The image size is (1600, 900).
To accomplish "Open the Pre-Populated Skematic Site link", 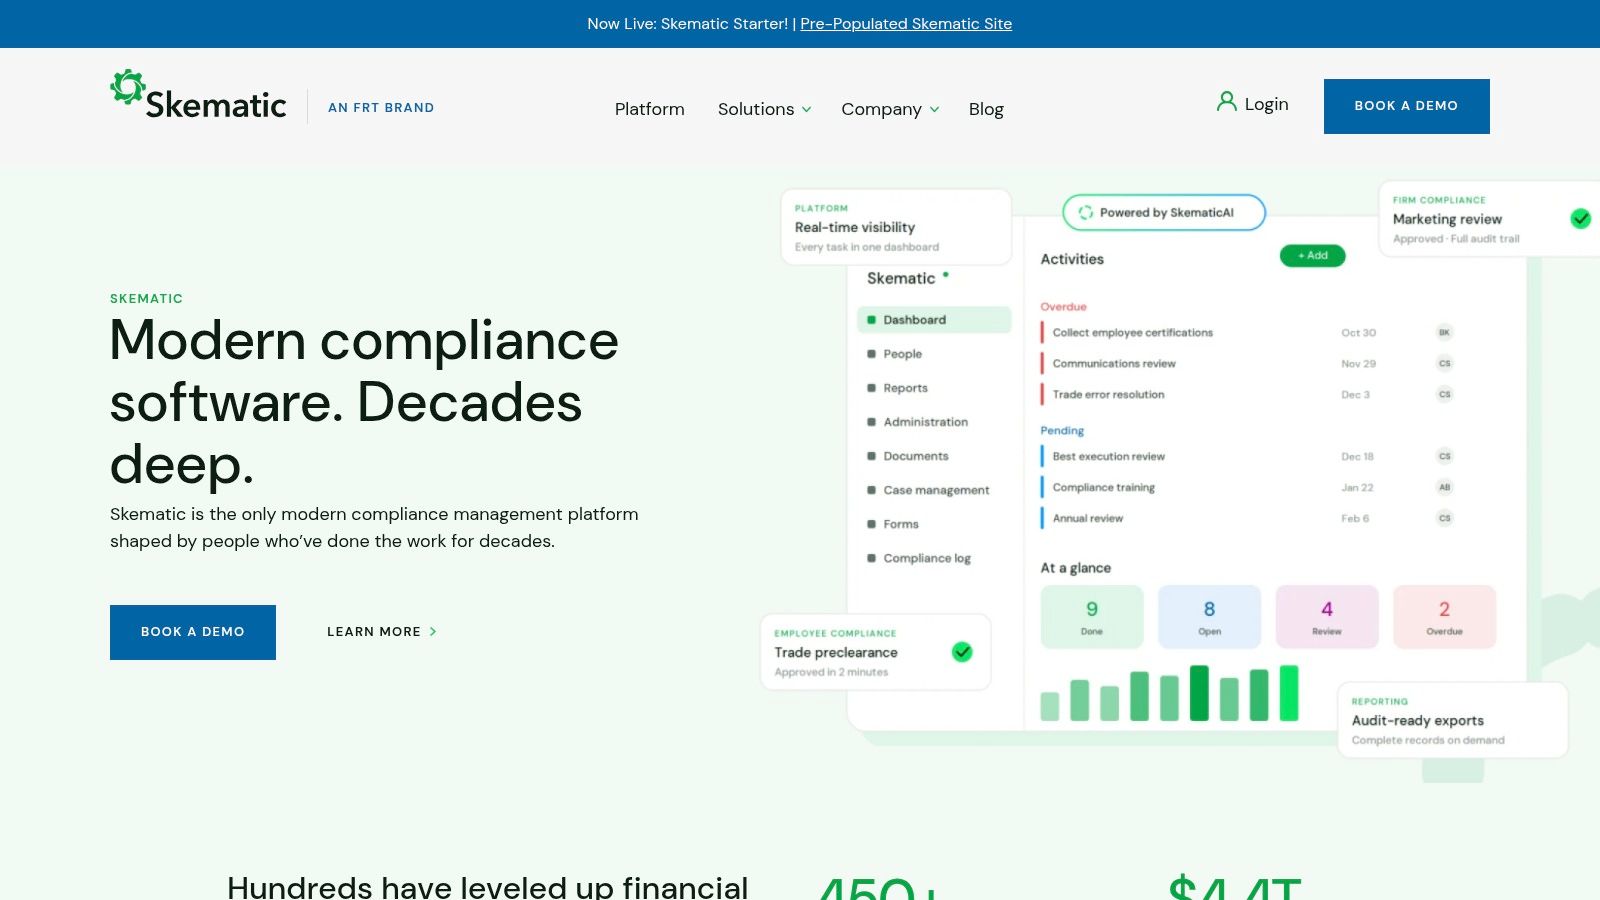I will coord(906,23).
